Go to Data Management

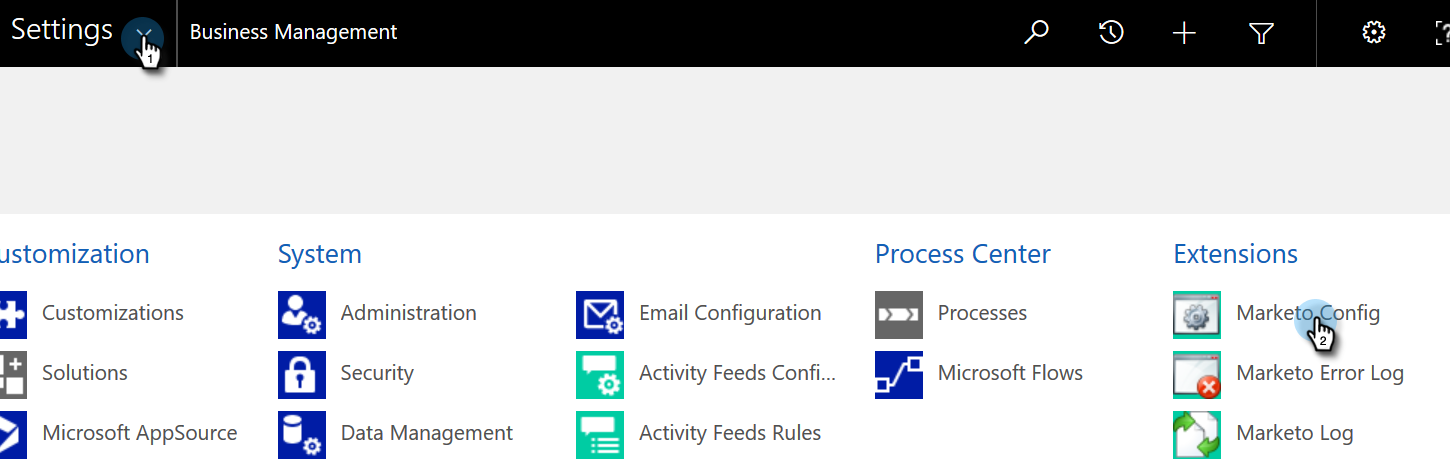point(426,434)
